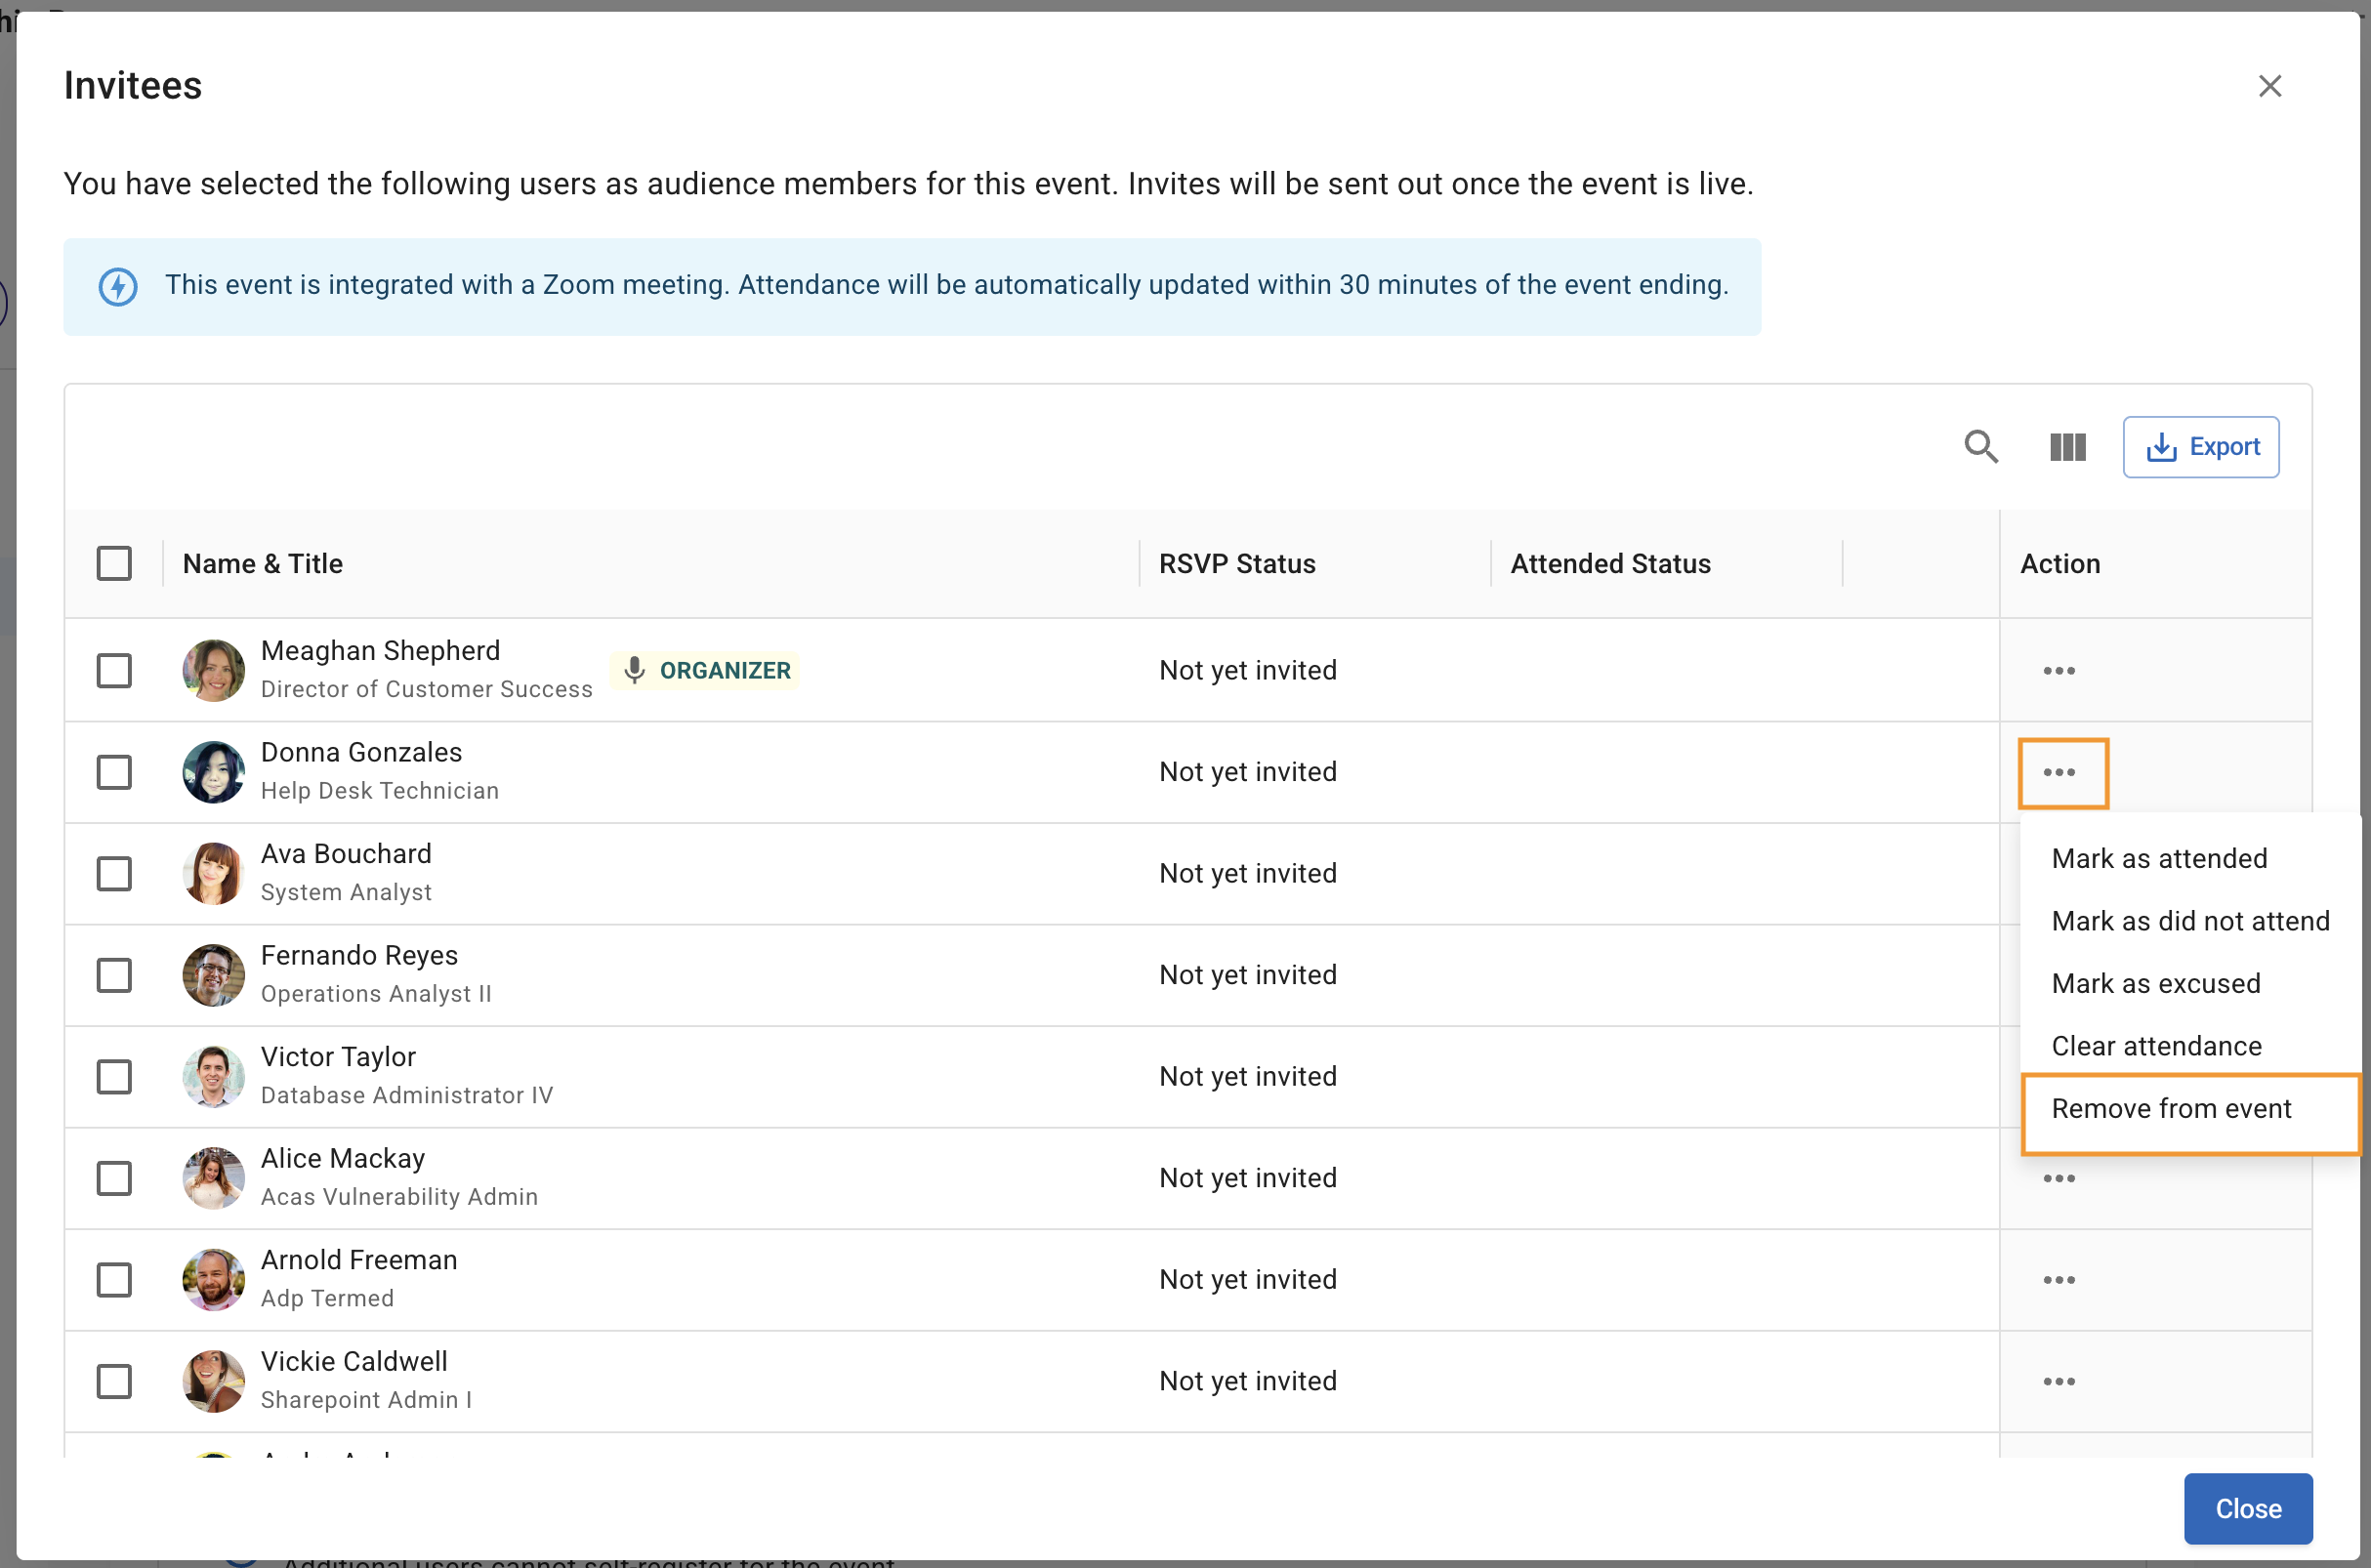2371x1568 pixels.
Task: Check the box next to Victor Taylor
Action: pos(114,1077)
